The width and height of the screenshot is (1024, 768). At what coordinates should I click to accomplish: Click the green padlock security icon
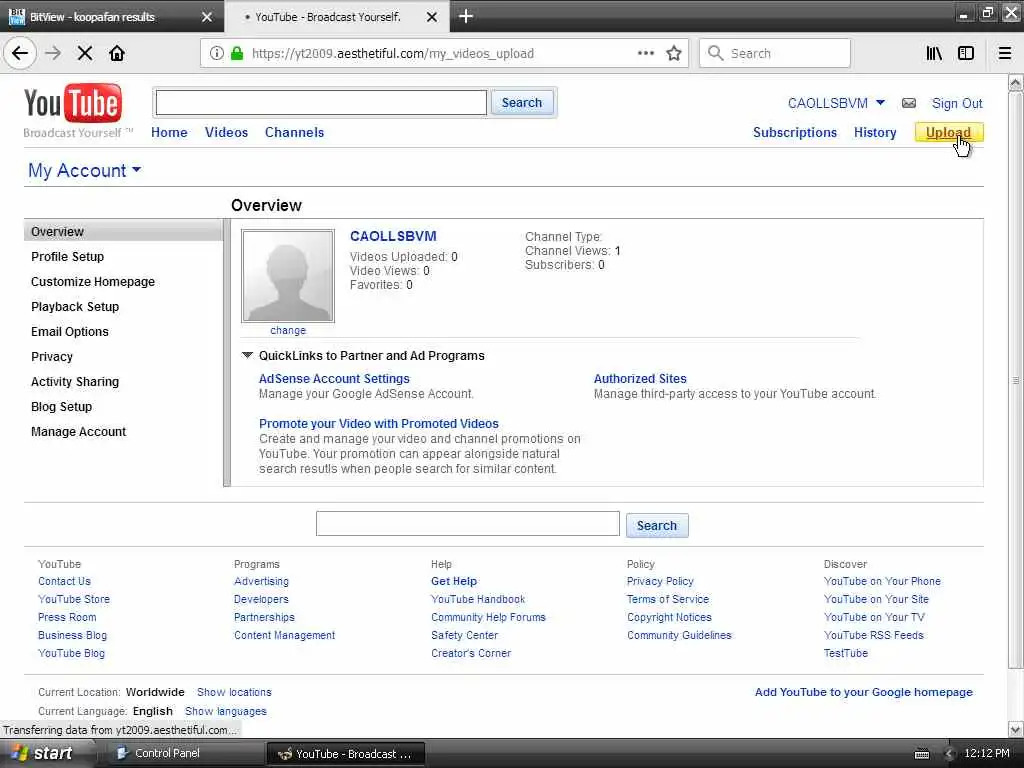coord(236,53)
